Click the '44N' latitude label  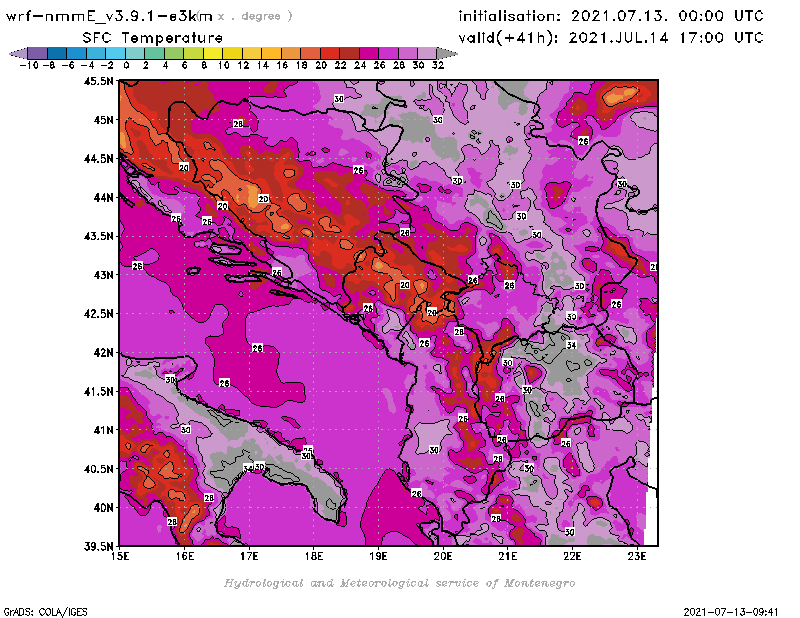[103, 197]
